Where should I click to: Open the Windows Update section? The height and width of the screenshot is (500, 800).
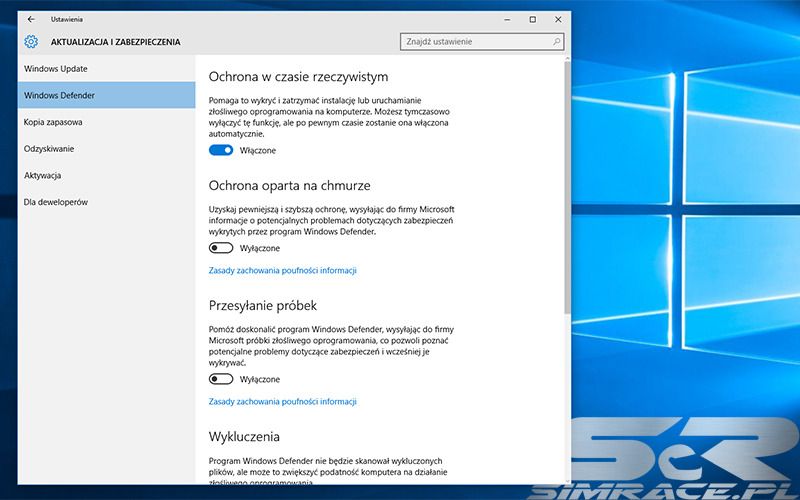tap(56, 68)
